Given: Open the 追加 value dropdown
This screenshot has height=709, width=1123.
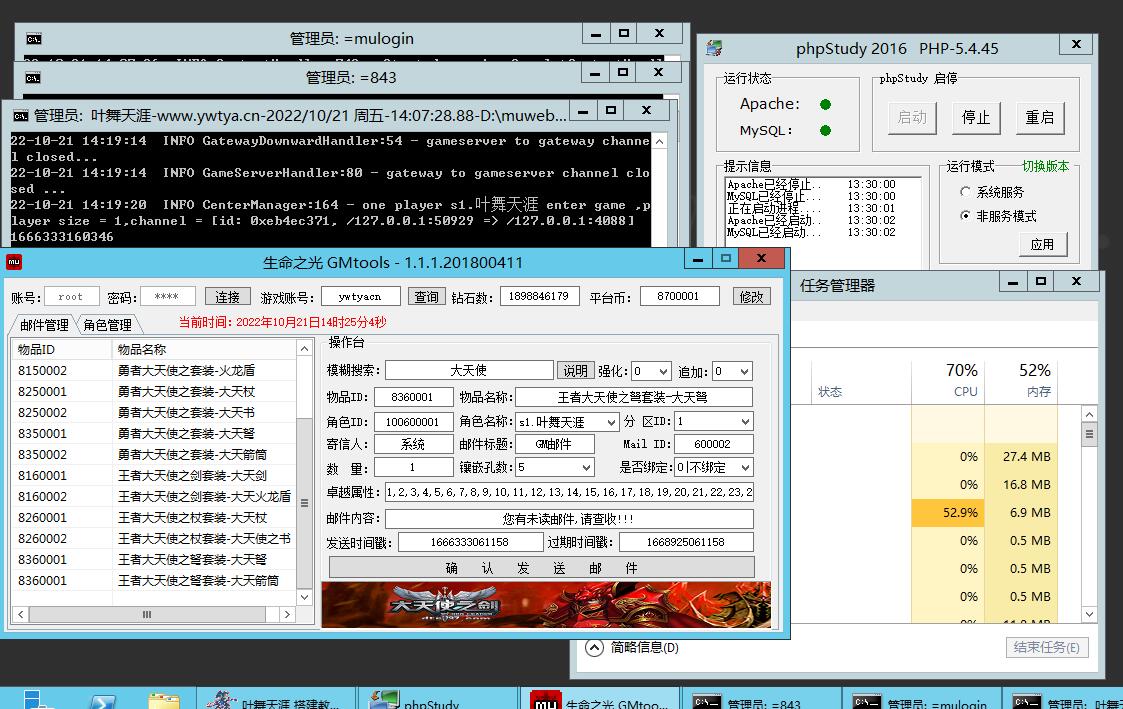Looking at the screenshot, I should [744, 371].
